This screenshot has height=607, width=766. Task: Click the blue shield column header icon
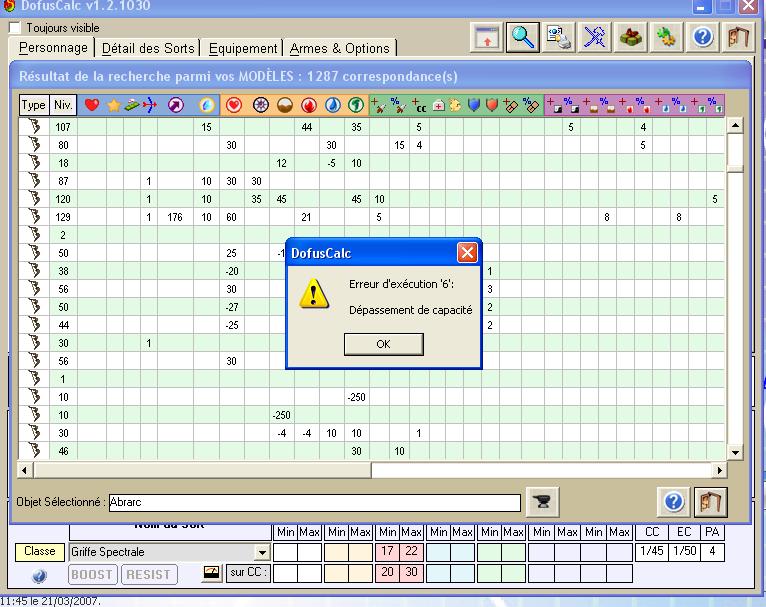click(x=473, y=105)
